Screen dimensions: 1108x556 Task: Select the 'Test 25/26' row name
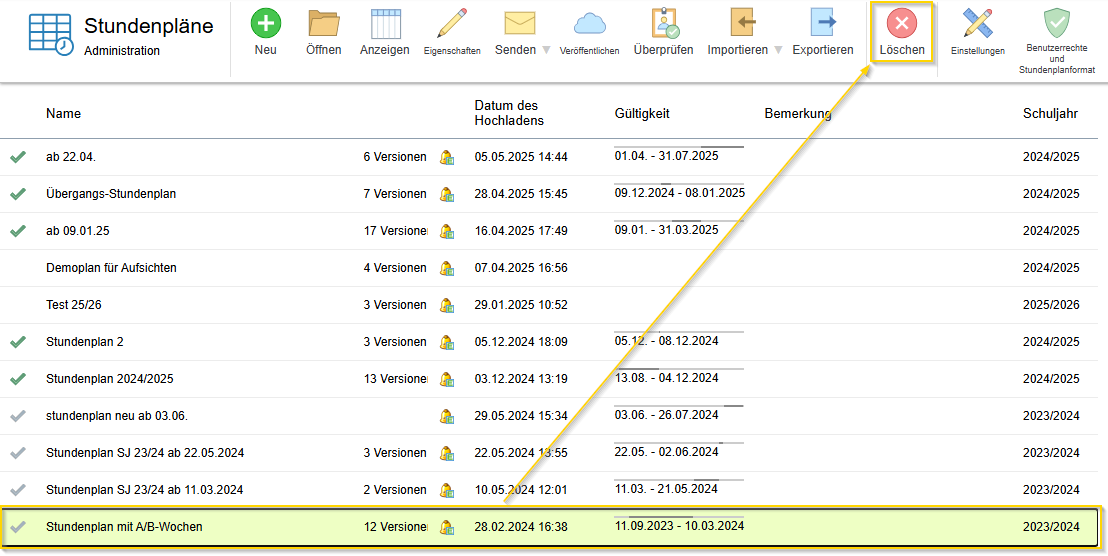[x=72, y=304]
